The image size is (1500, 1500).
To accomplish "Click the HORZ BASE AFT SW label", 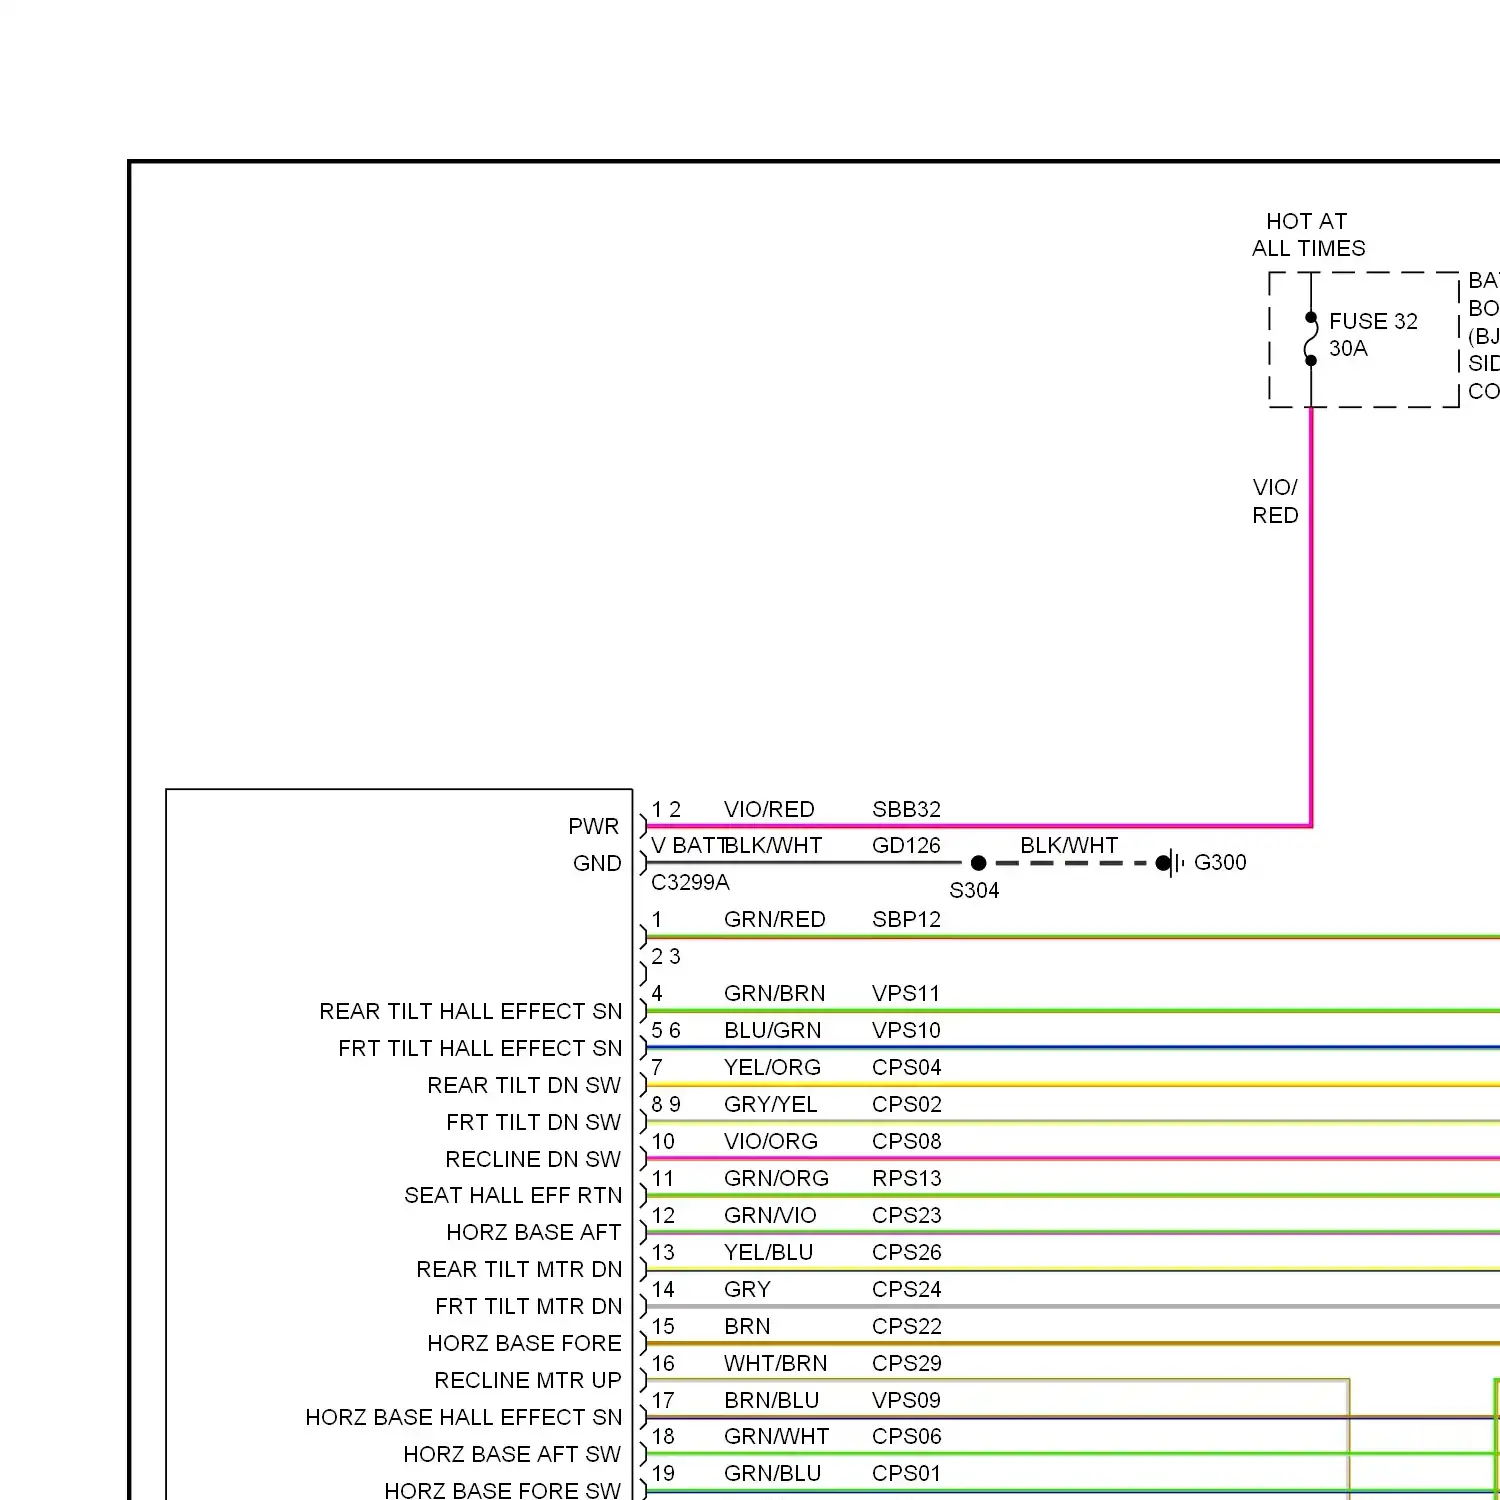I will tap(512, 1454).
